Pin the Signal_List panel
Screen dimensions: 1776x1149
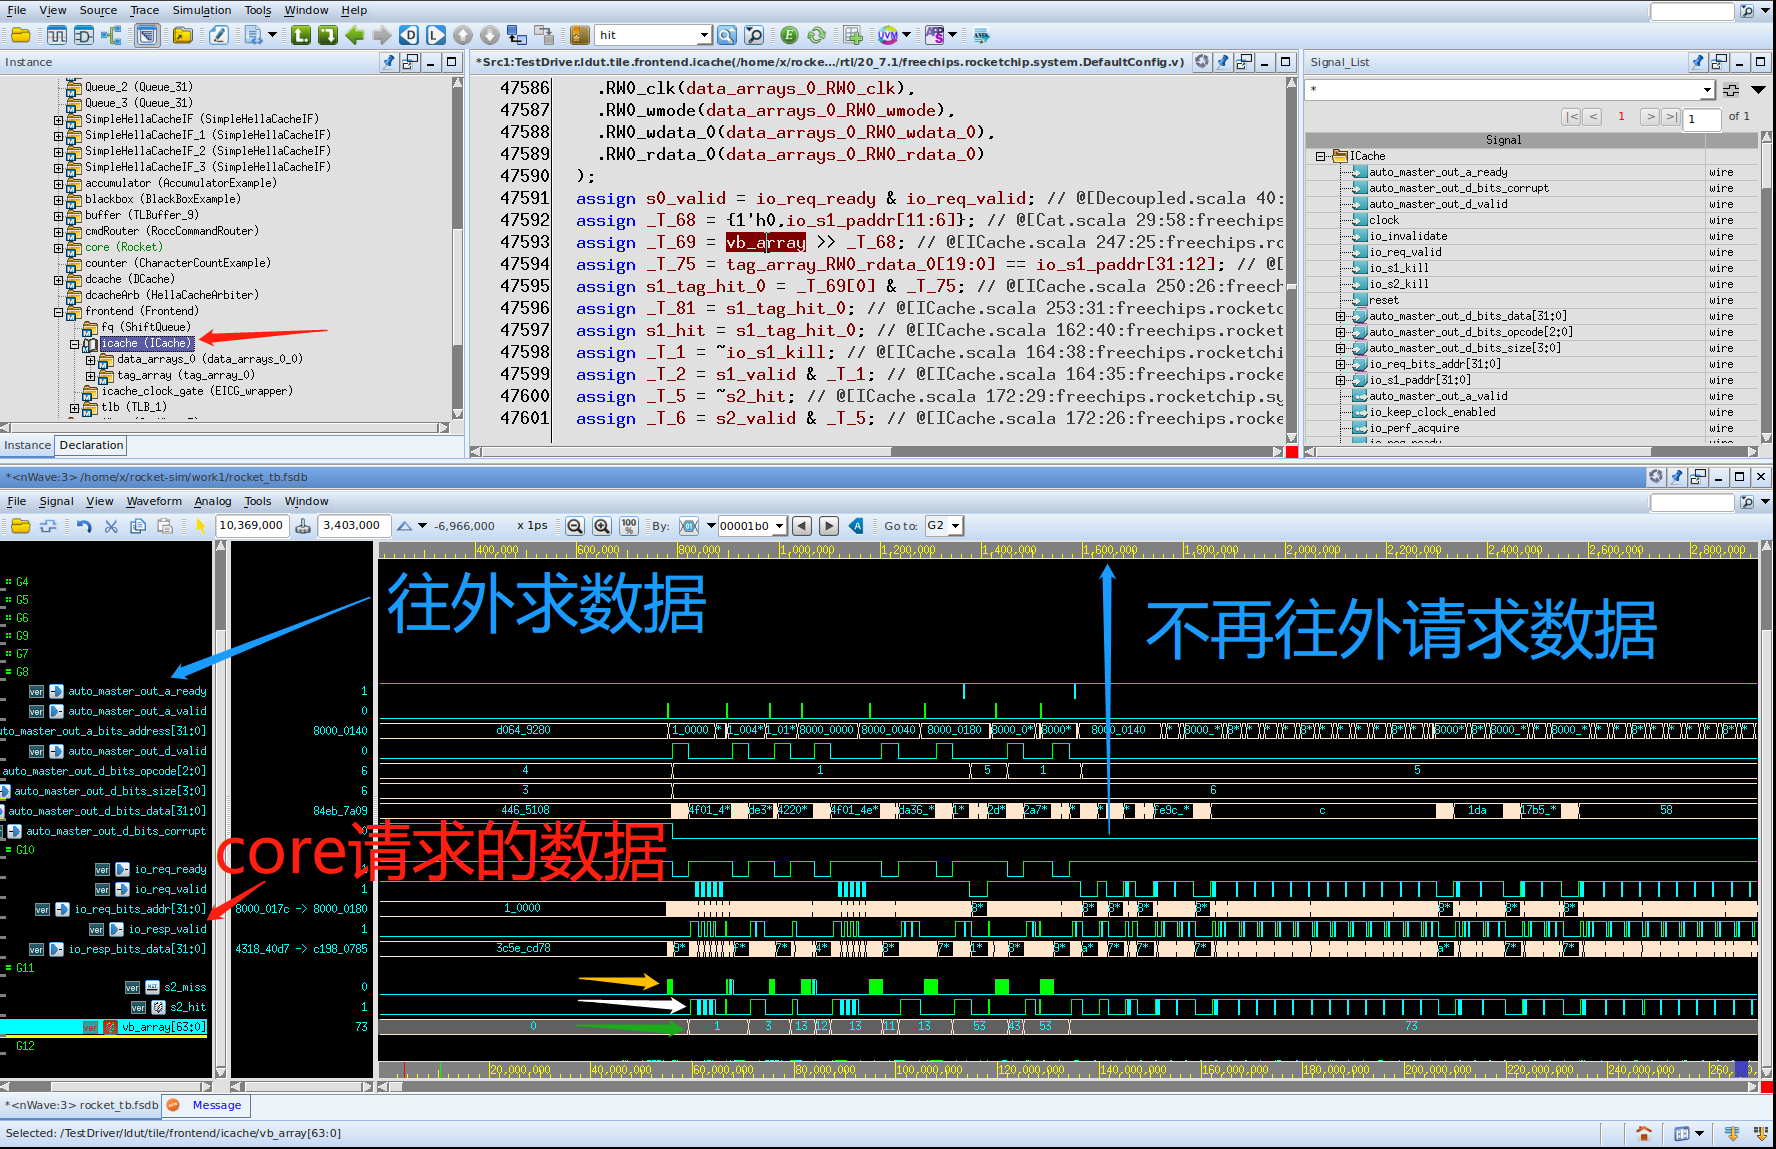coord(1698,62)
